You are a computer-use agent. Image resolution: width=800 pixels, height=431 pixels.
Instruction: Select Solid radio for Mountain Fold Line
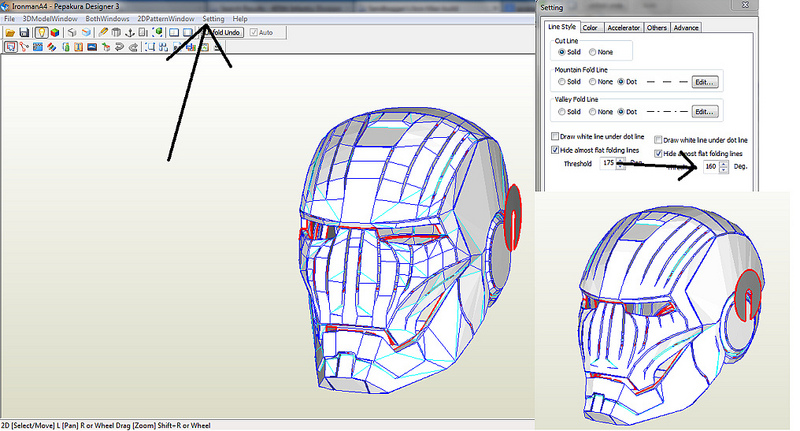pyautogui.click(x=563, y=81)
